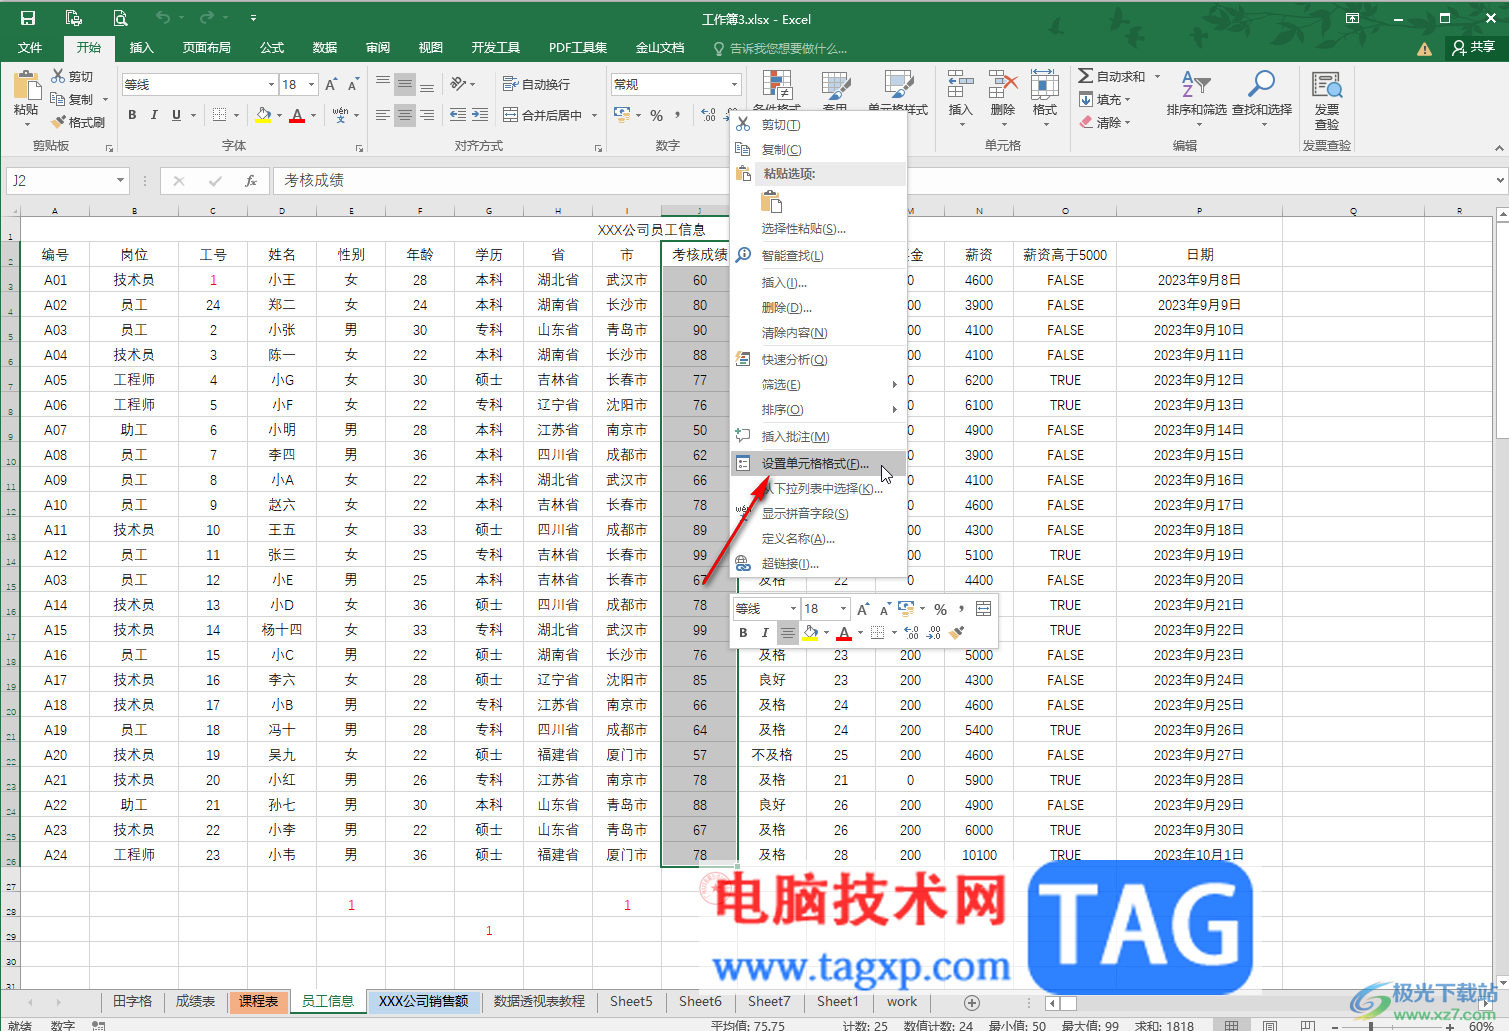Toggle italic in the mini toolbar

[765, 632]
